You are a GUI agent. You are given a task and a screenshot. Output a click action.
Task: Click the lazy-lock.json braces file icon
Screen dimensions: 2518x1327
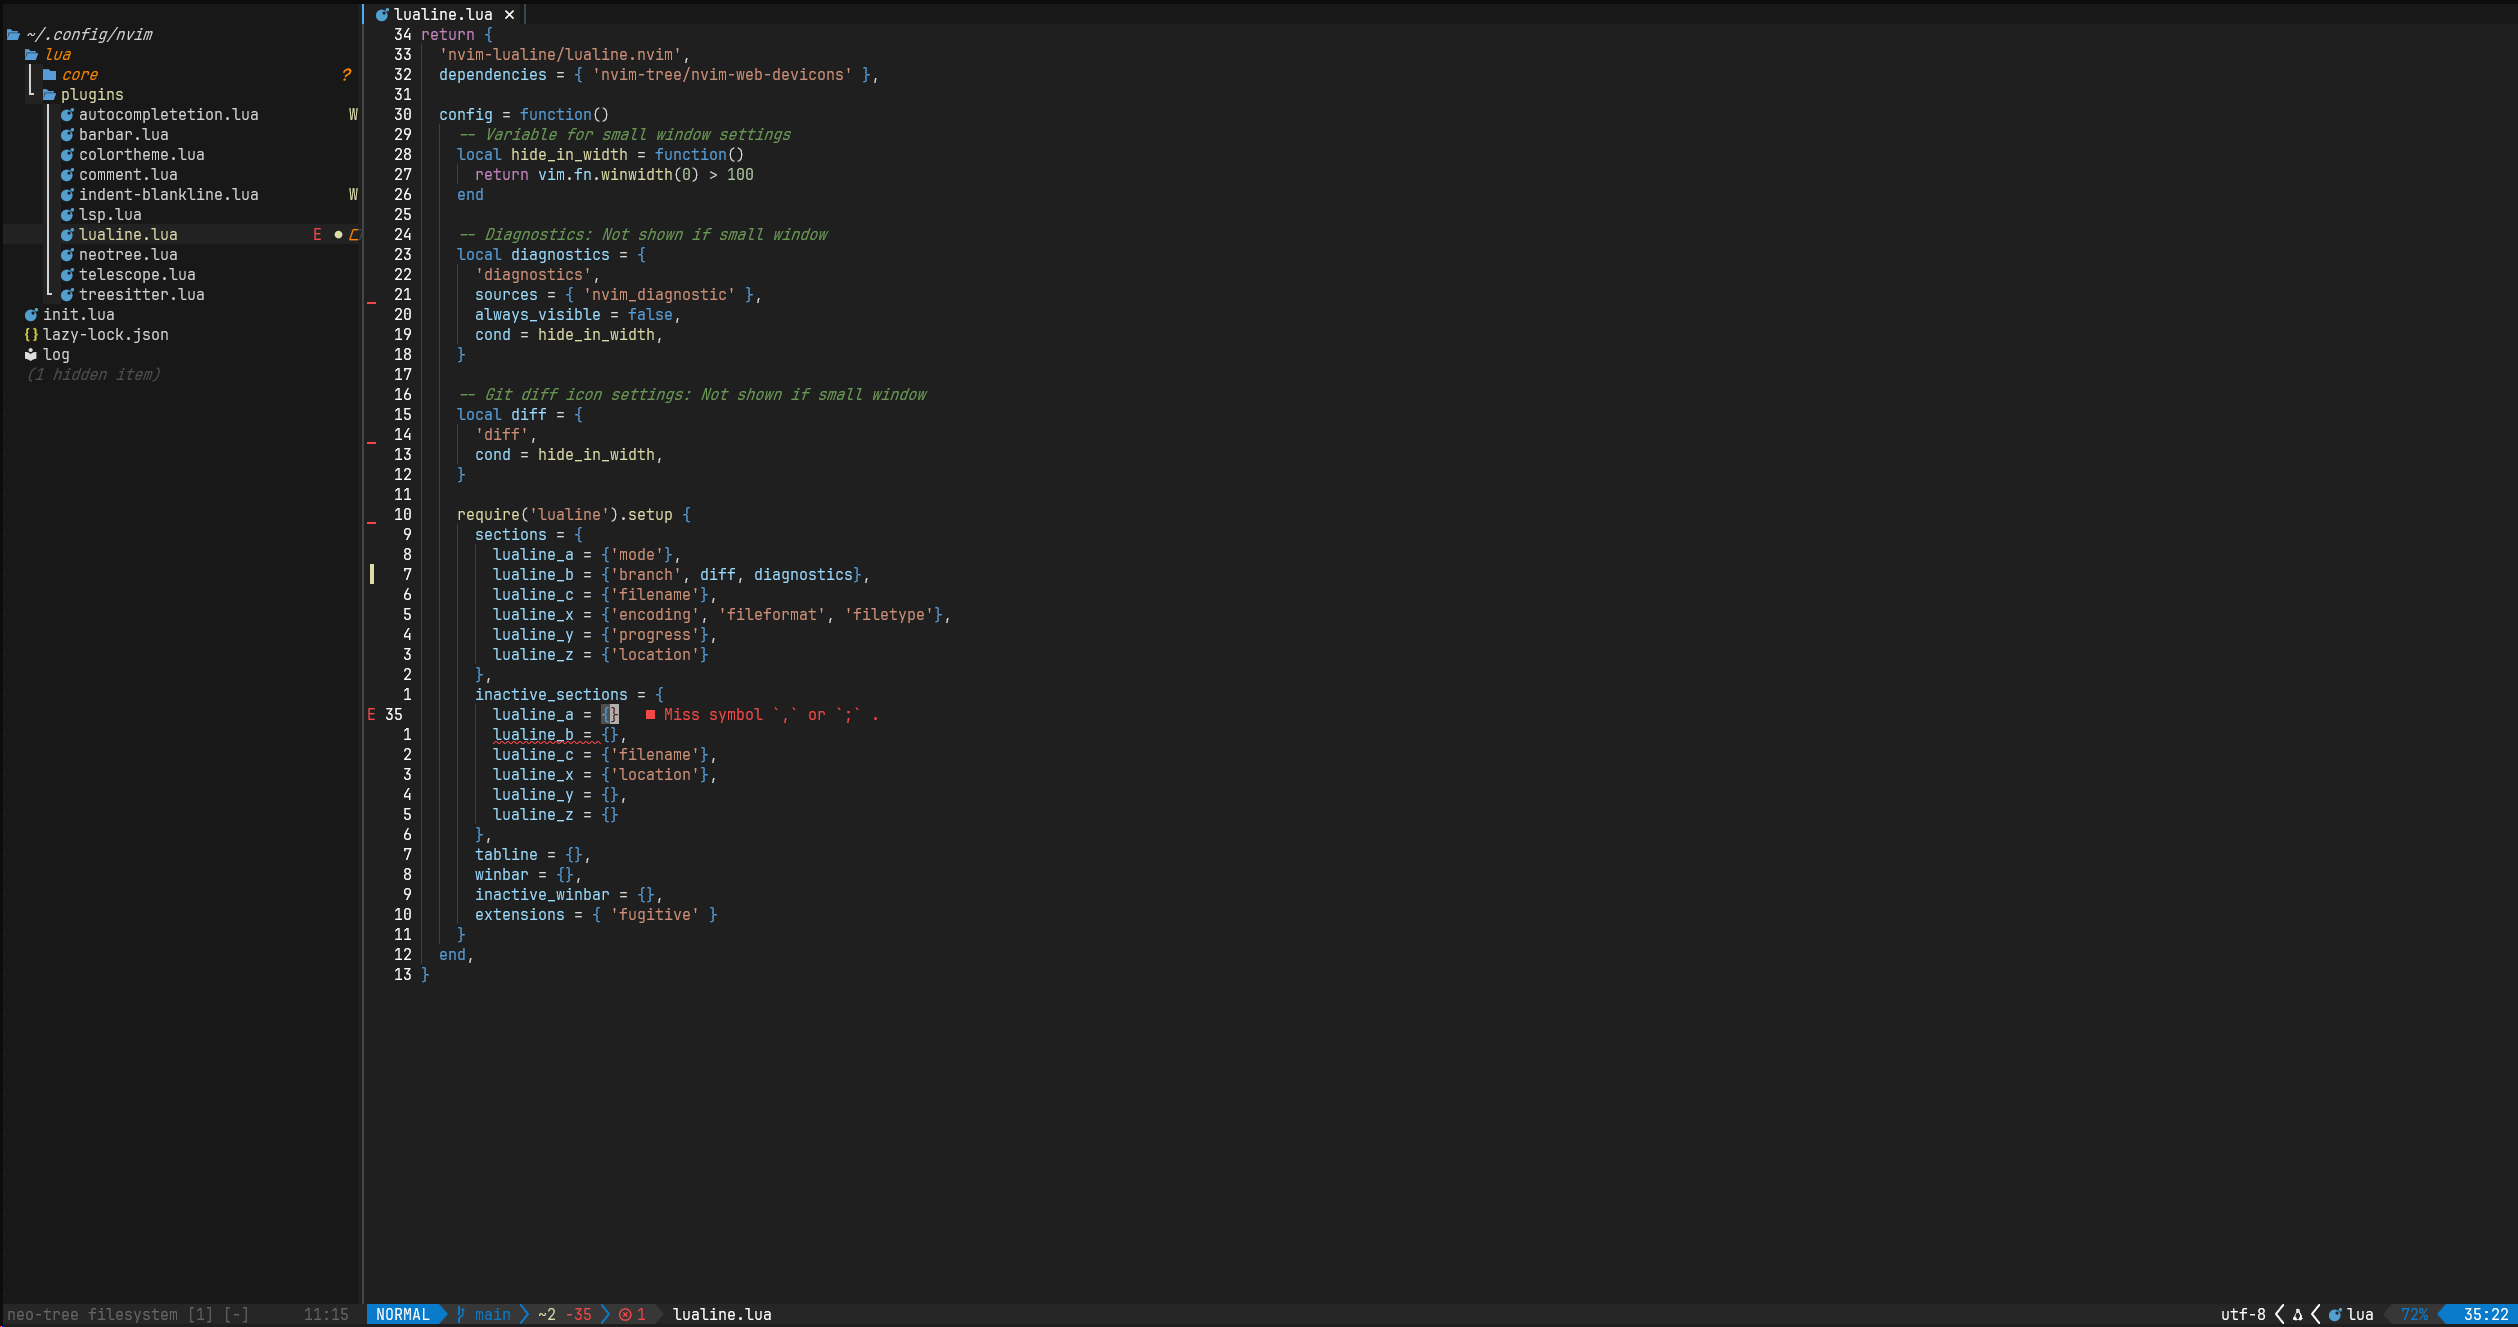point(31,334)
